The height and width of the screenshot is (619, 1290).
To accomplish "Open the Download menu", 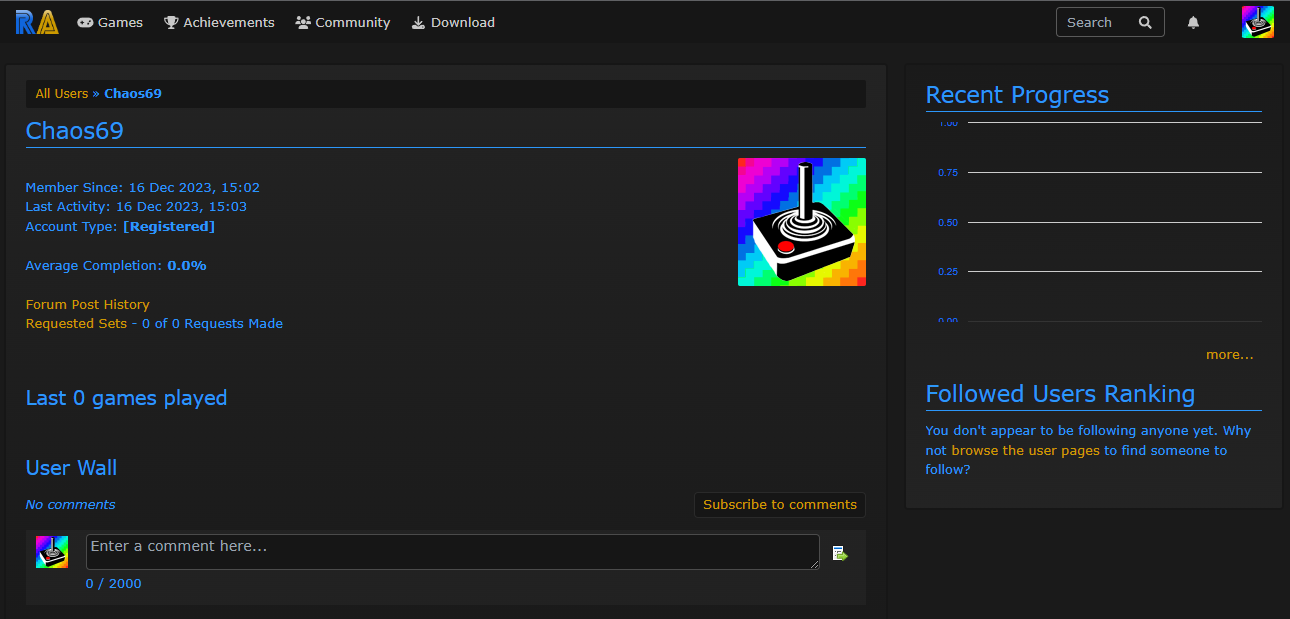I will (453, 22).
